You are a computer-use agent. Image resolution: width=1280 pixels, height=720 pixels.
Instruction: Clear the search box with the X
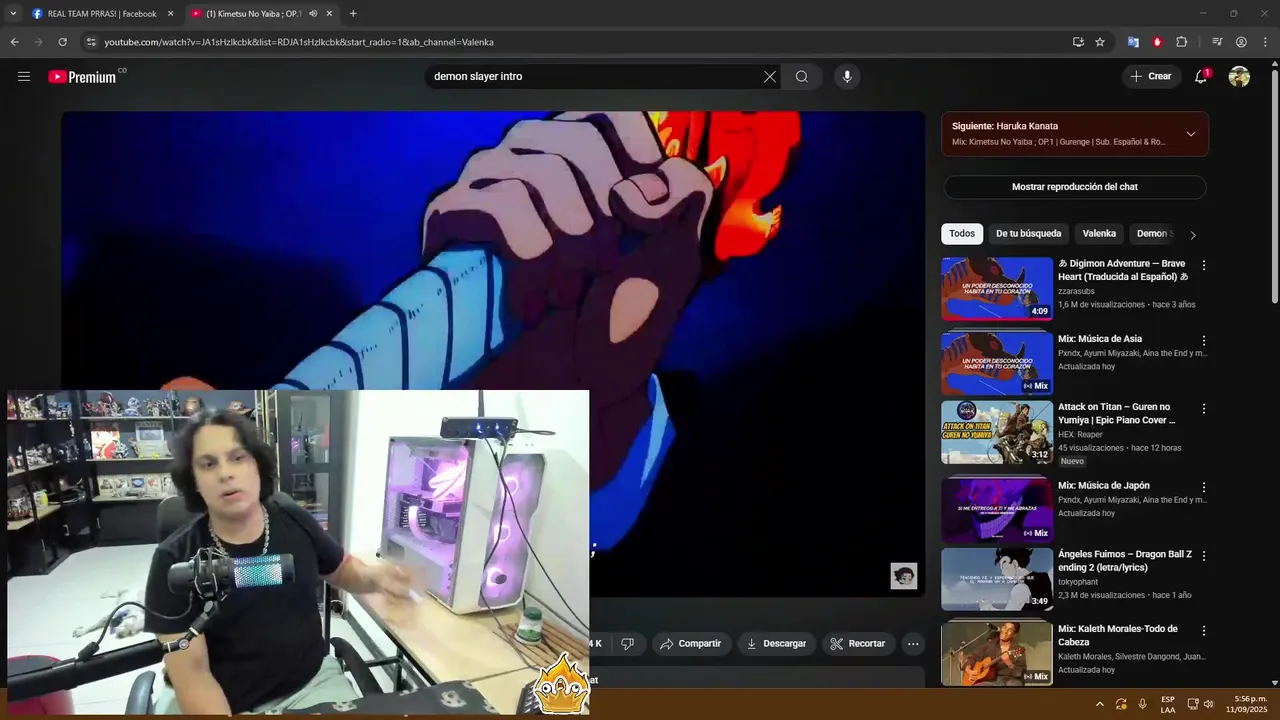(770, 77)
